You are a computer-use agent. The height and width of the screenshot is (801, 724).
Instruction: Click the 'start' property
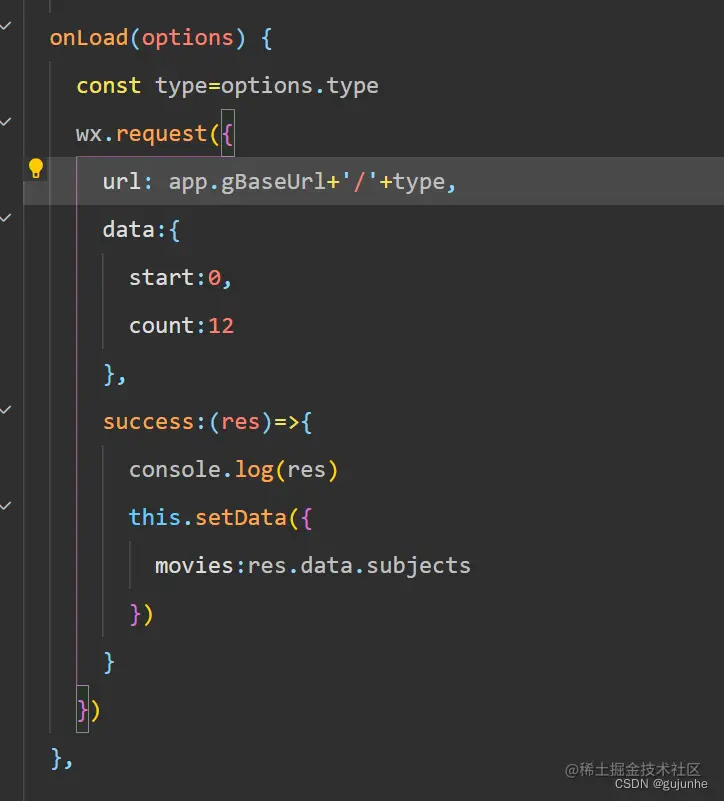pyautogui.click(x=161, y=278)
